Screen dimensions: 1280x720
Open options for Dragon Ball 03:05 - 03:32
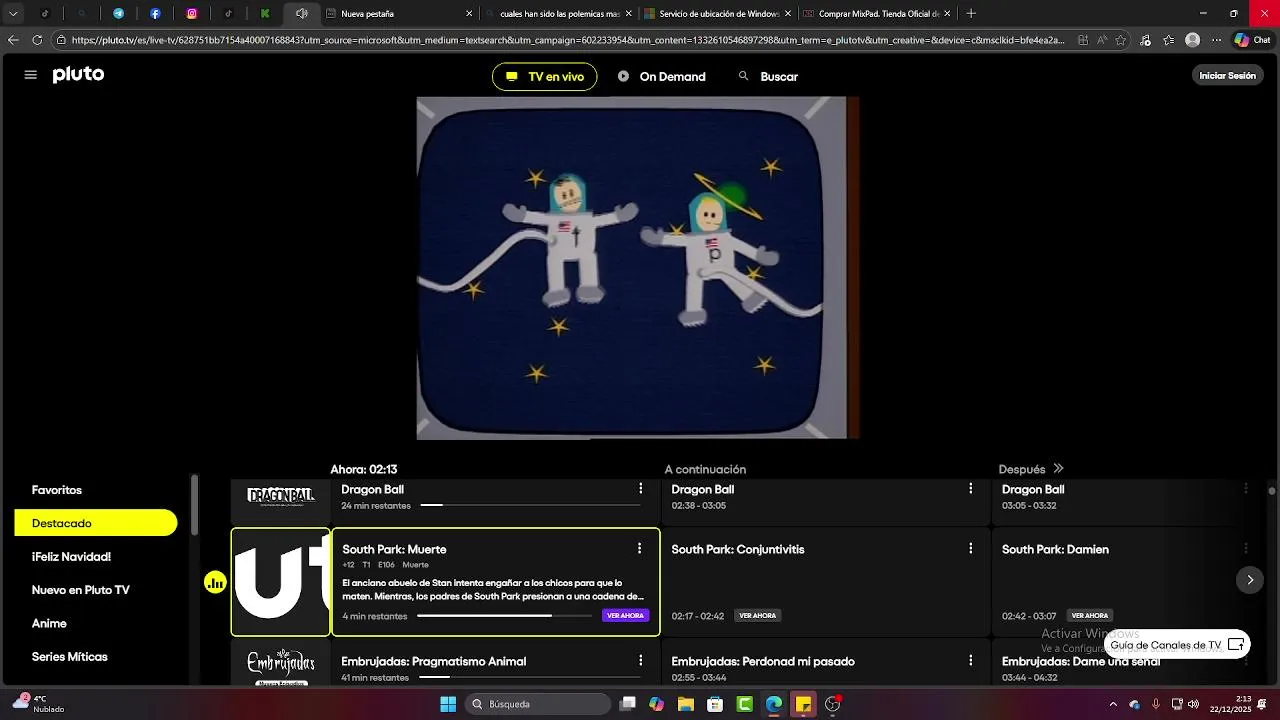1246,489
